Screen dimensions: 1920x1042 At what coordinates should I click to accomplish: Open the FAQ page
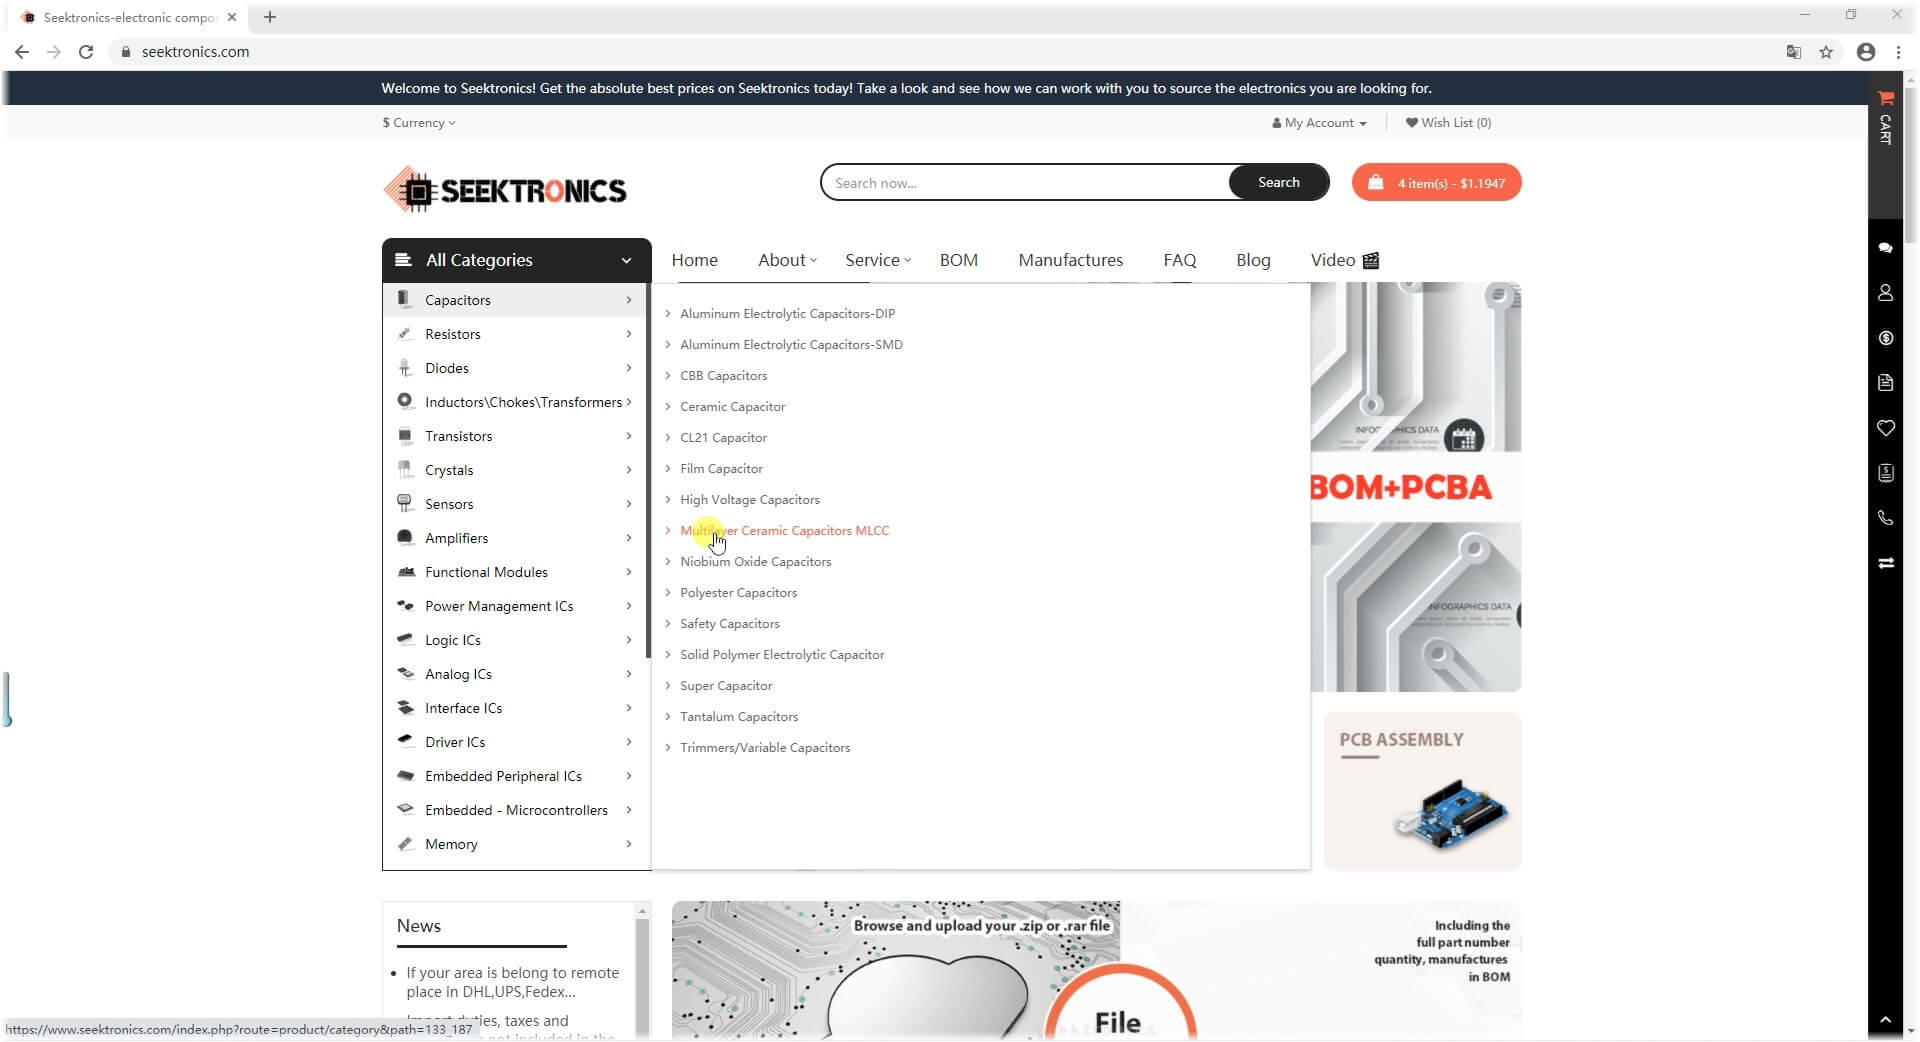coord(1179,260)
